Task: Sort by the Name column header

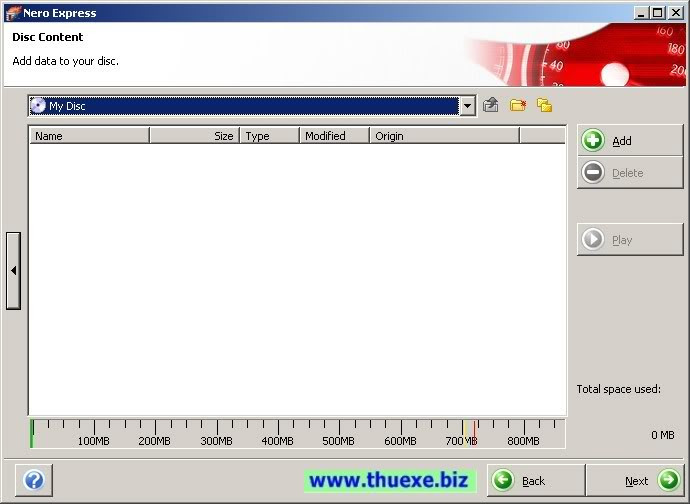Action: [x=89, y=136]
